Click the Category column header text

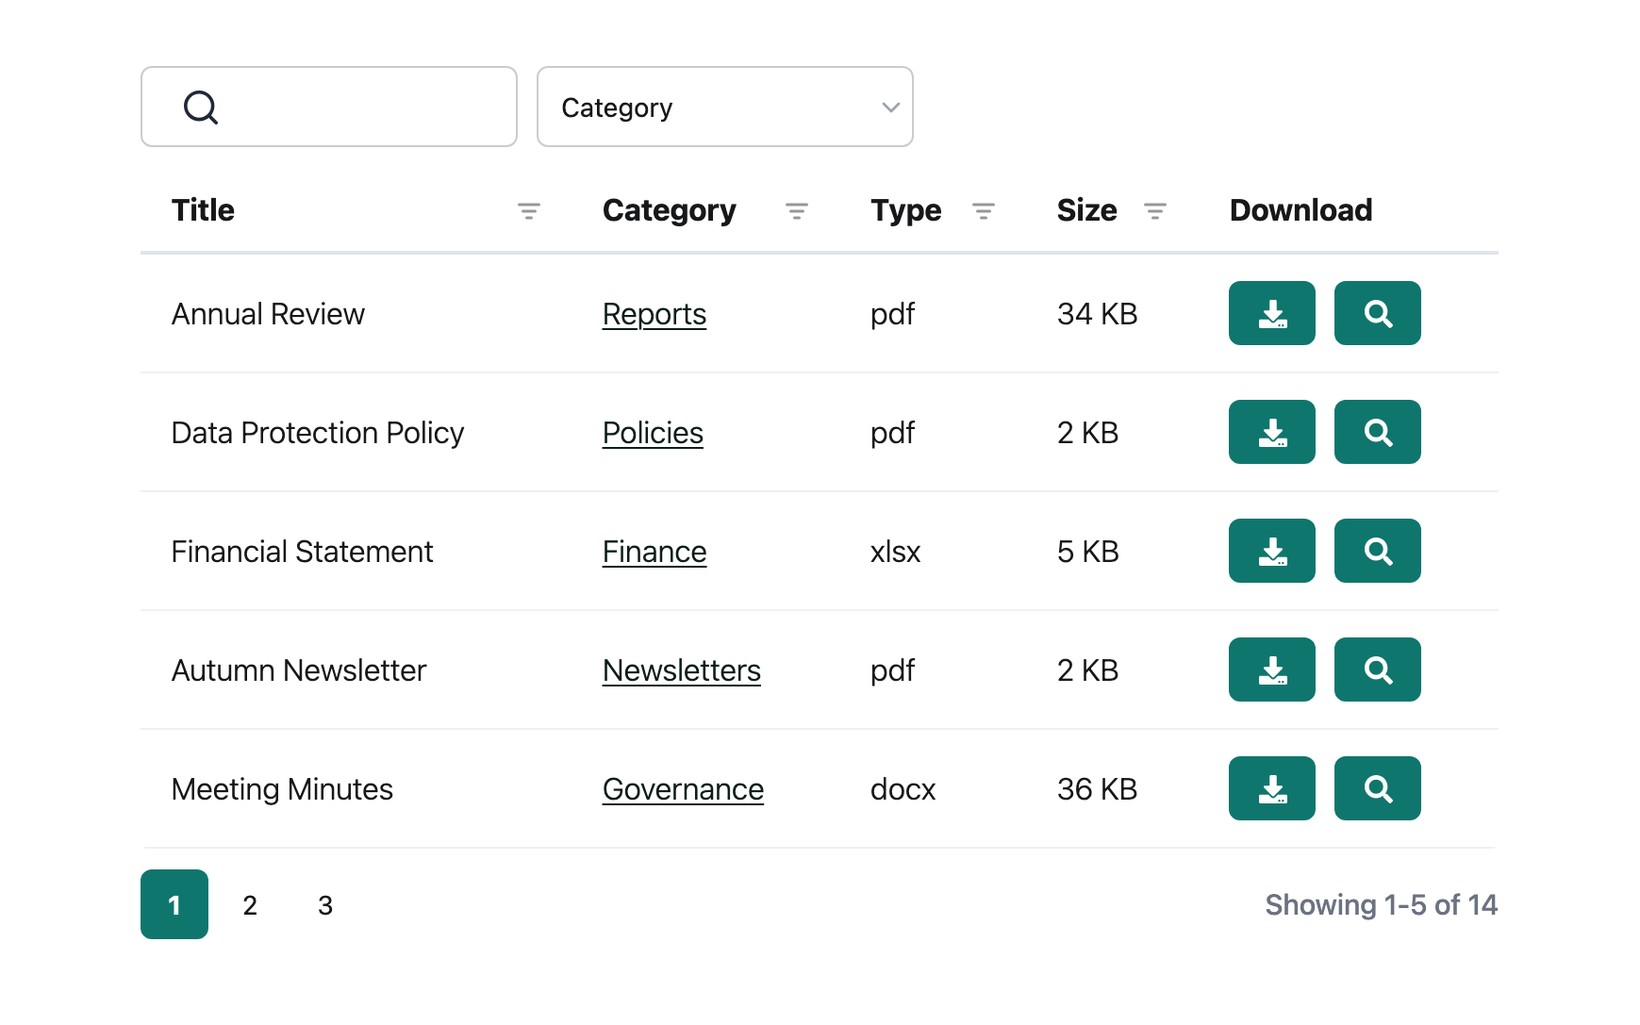point(669,210)
